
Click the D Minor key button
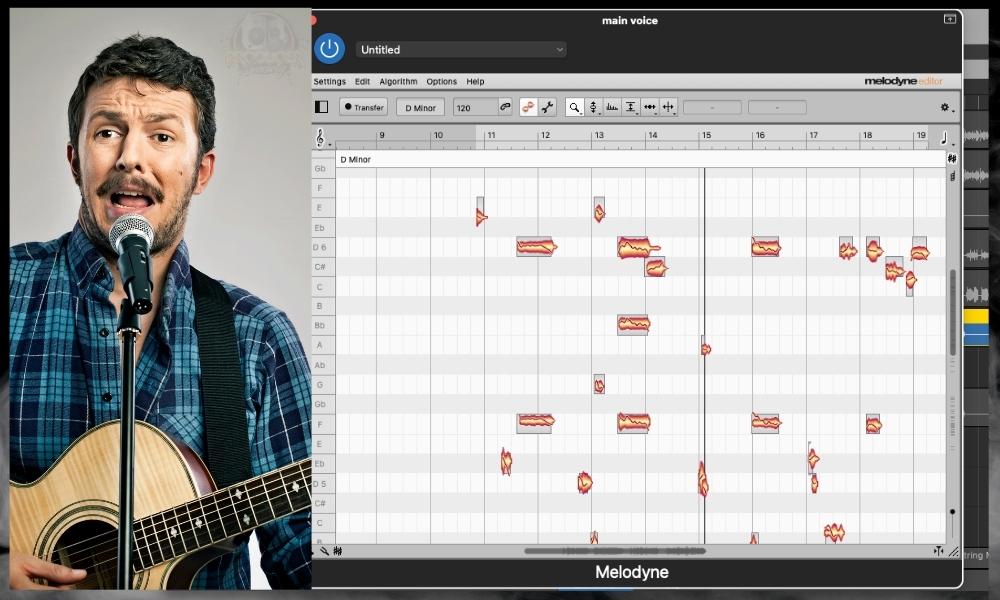[420, 107]
